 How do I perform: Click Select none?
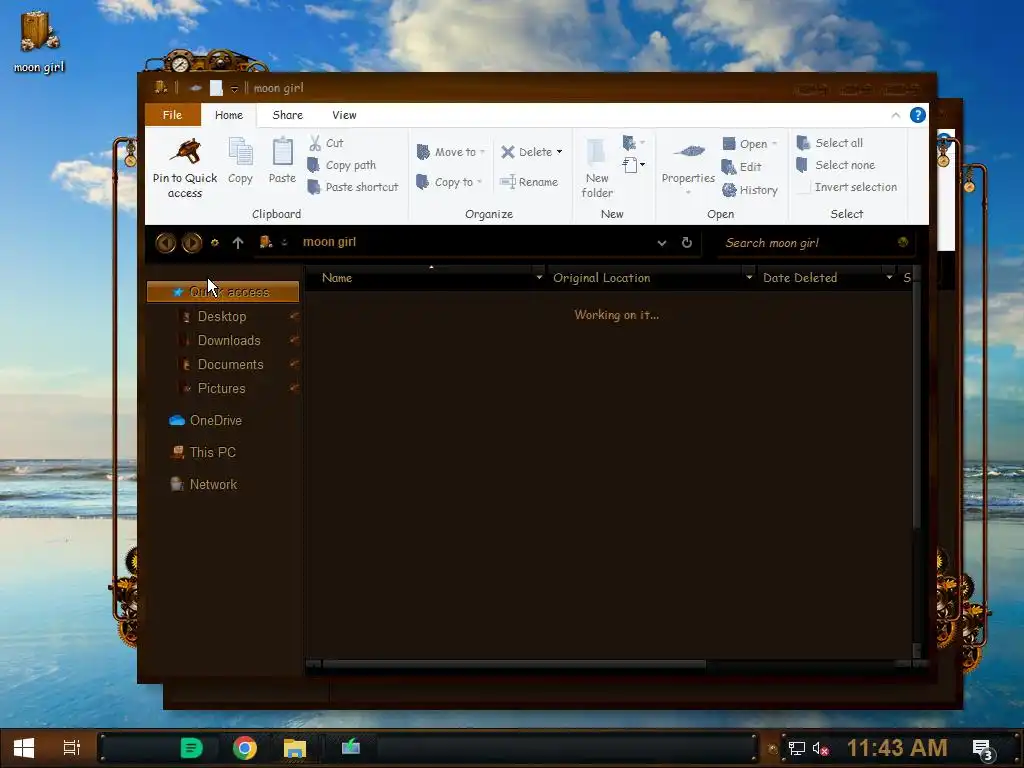(836, 165)
